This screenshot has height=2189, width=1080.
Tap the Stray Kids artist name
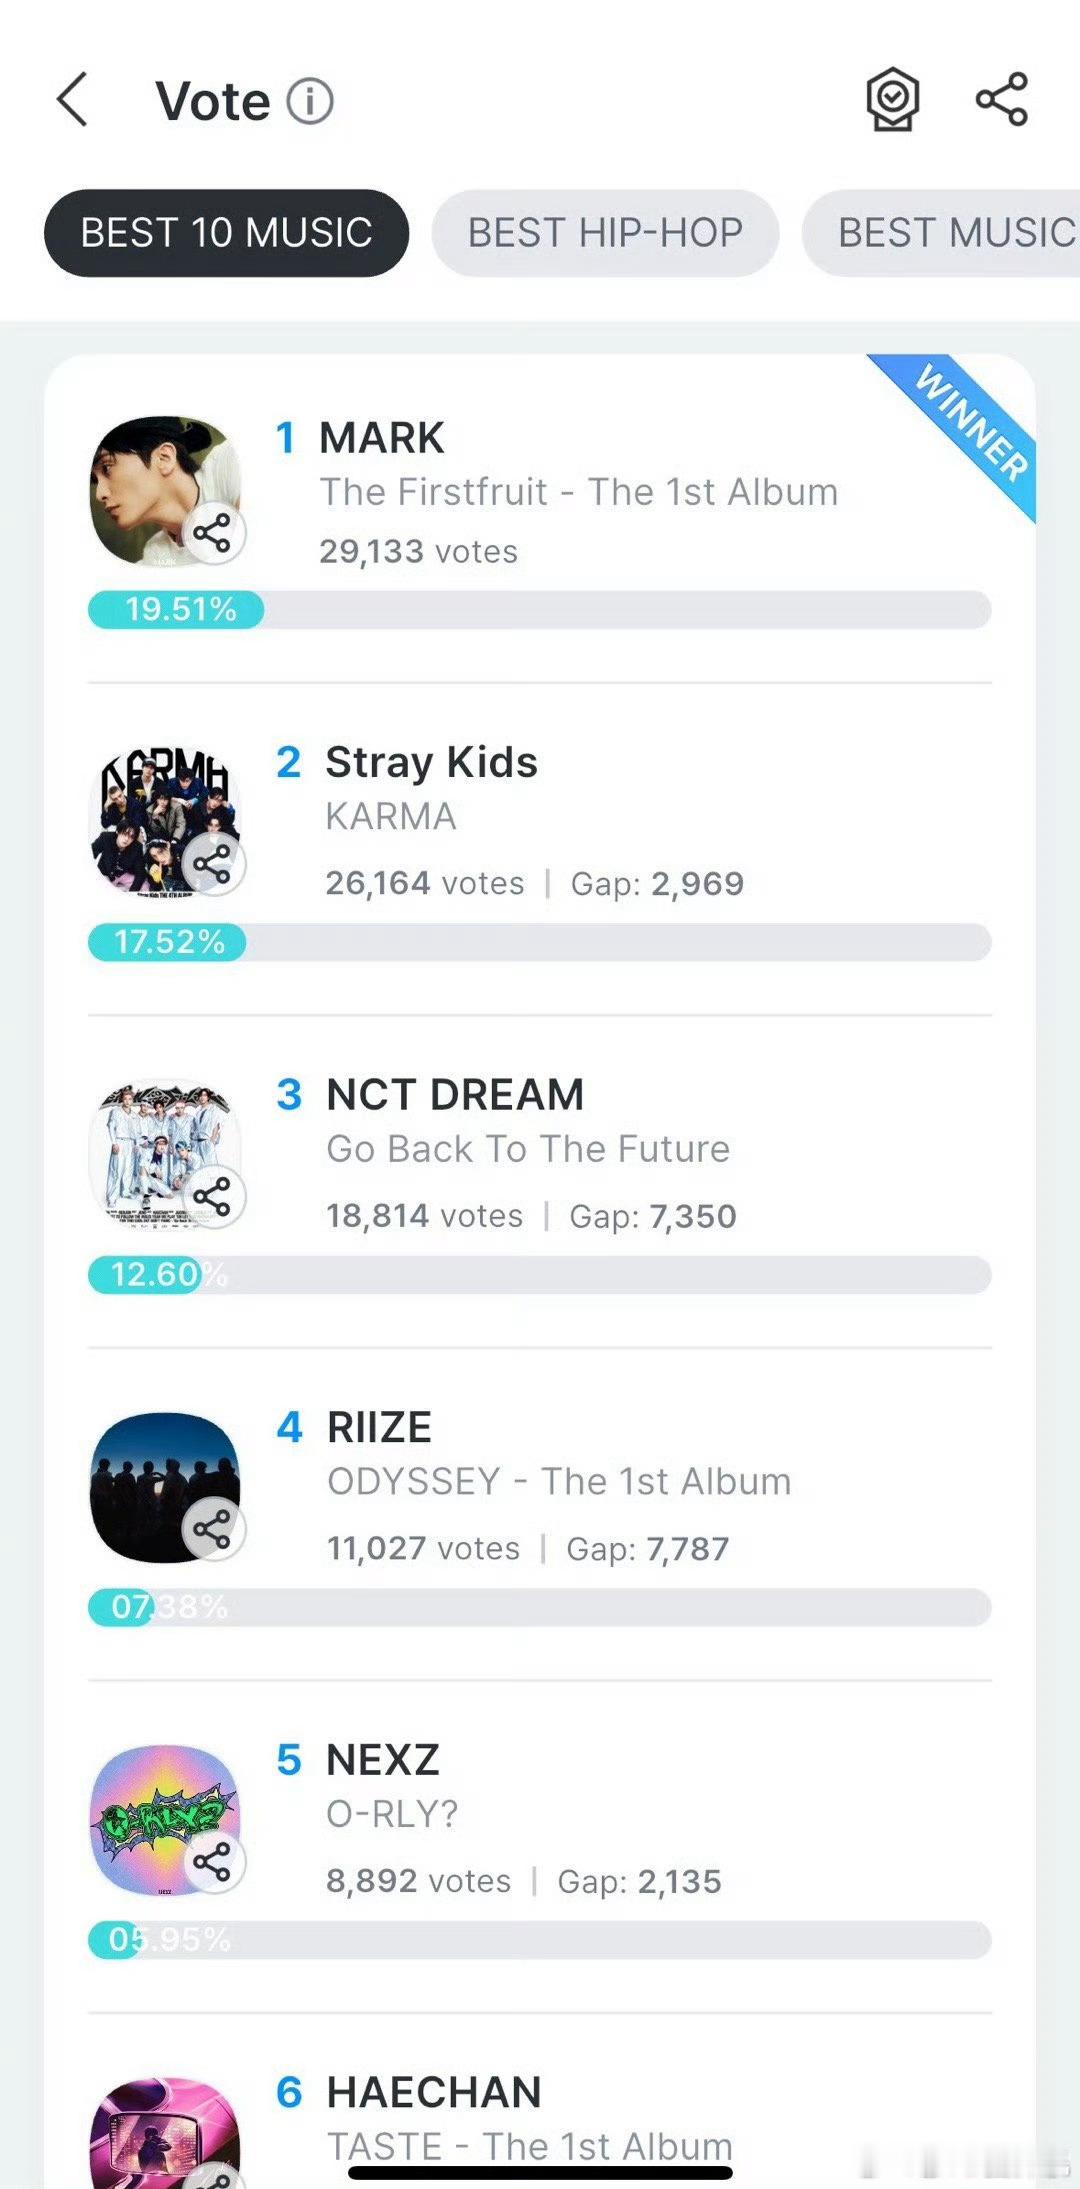(431, 762)
